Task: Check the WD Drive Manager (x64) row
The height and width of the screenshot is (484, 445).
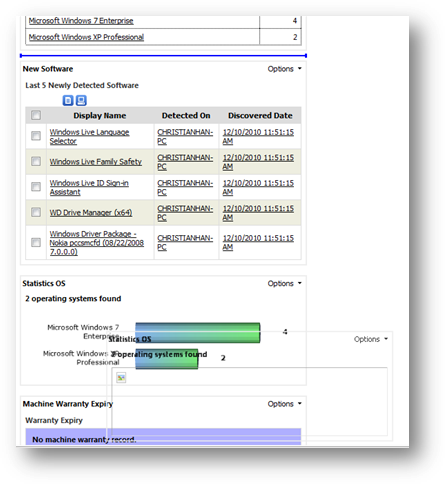Action: [36, 212]
